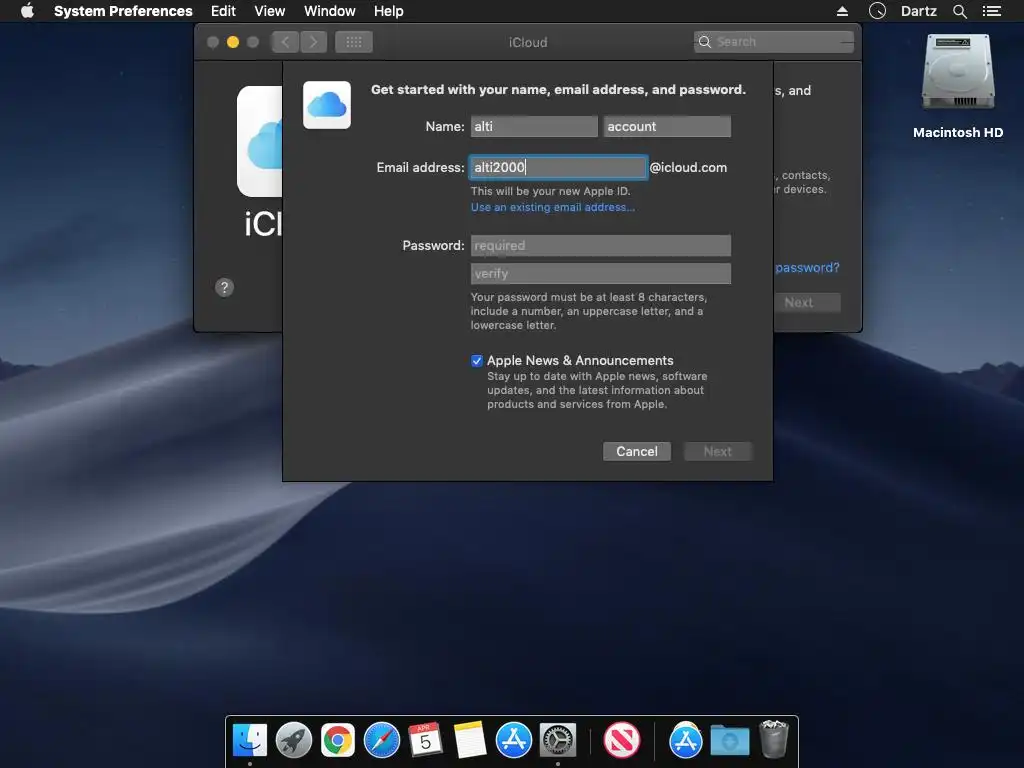Image resolution: width=1024 pixels, height=768 pixels.
Task: Open the Downloads folder in the Dock
Action: [729, 741]
